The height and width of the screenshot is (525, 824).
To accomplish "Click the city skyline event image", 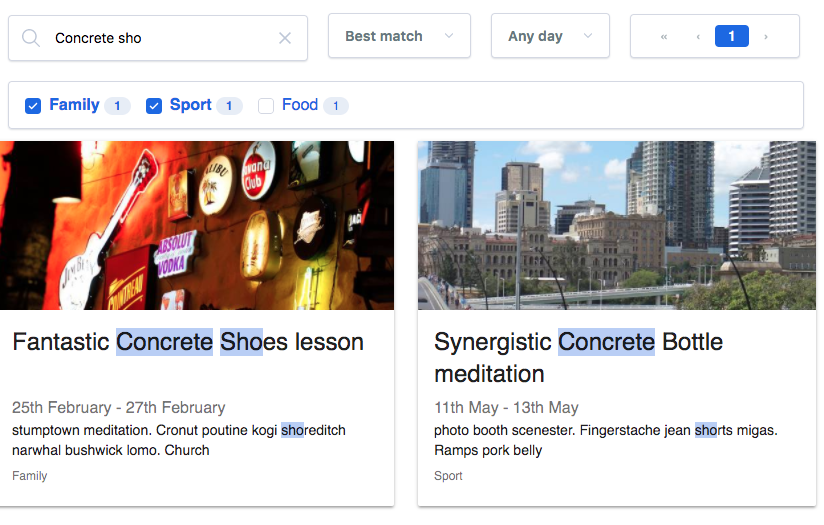I will (617, 225).
